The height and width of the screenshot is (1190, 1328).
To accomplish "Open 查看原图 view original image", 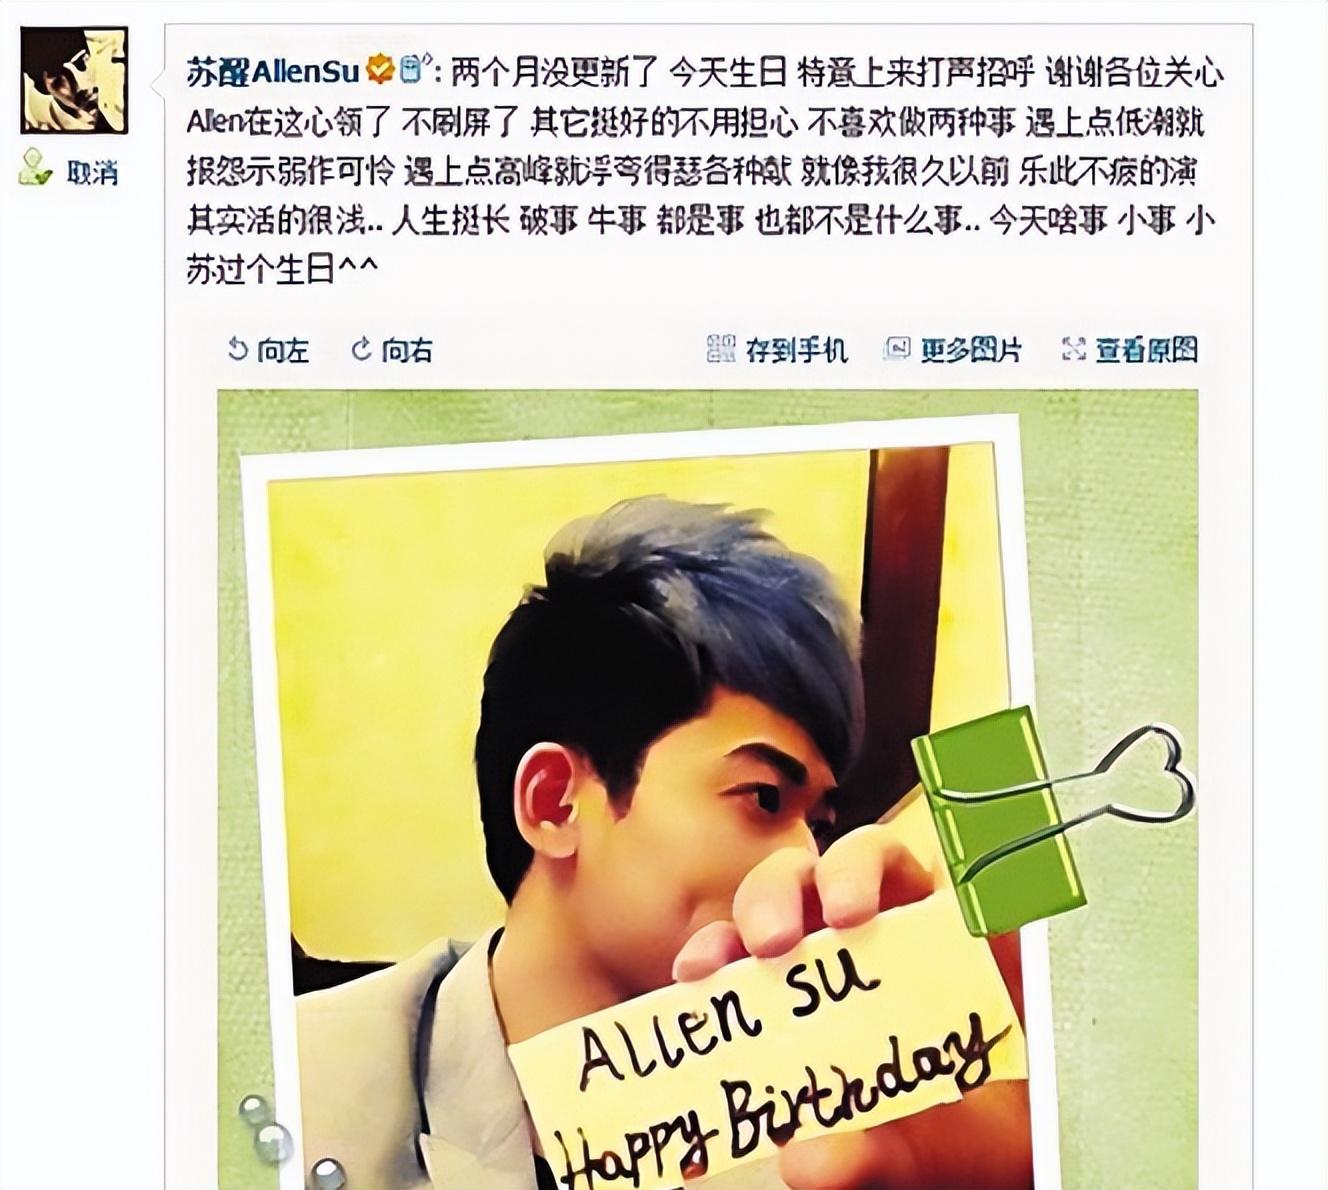I will click(1130, 349).
